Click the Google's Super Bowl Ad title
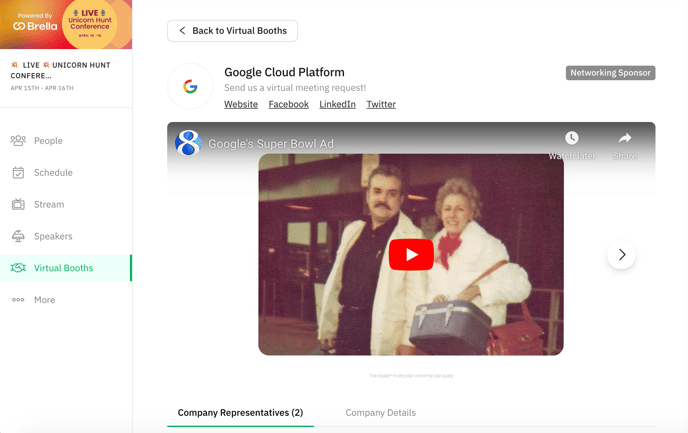This screenshot has height=433, width=688. (271, 144)
